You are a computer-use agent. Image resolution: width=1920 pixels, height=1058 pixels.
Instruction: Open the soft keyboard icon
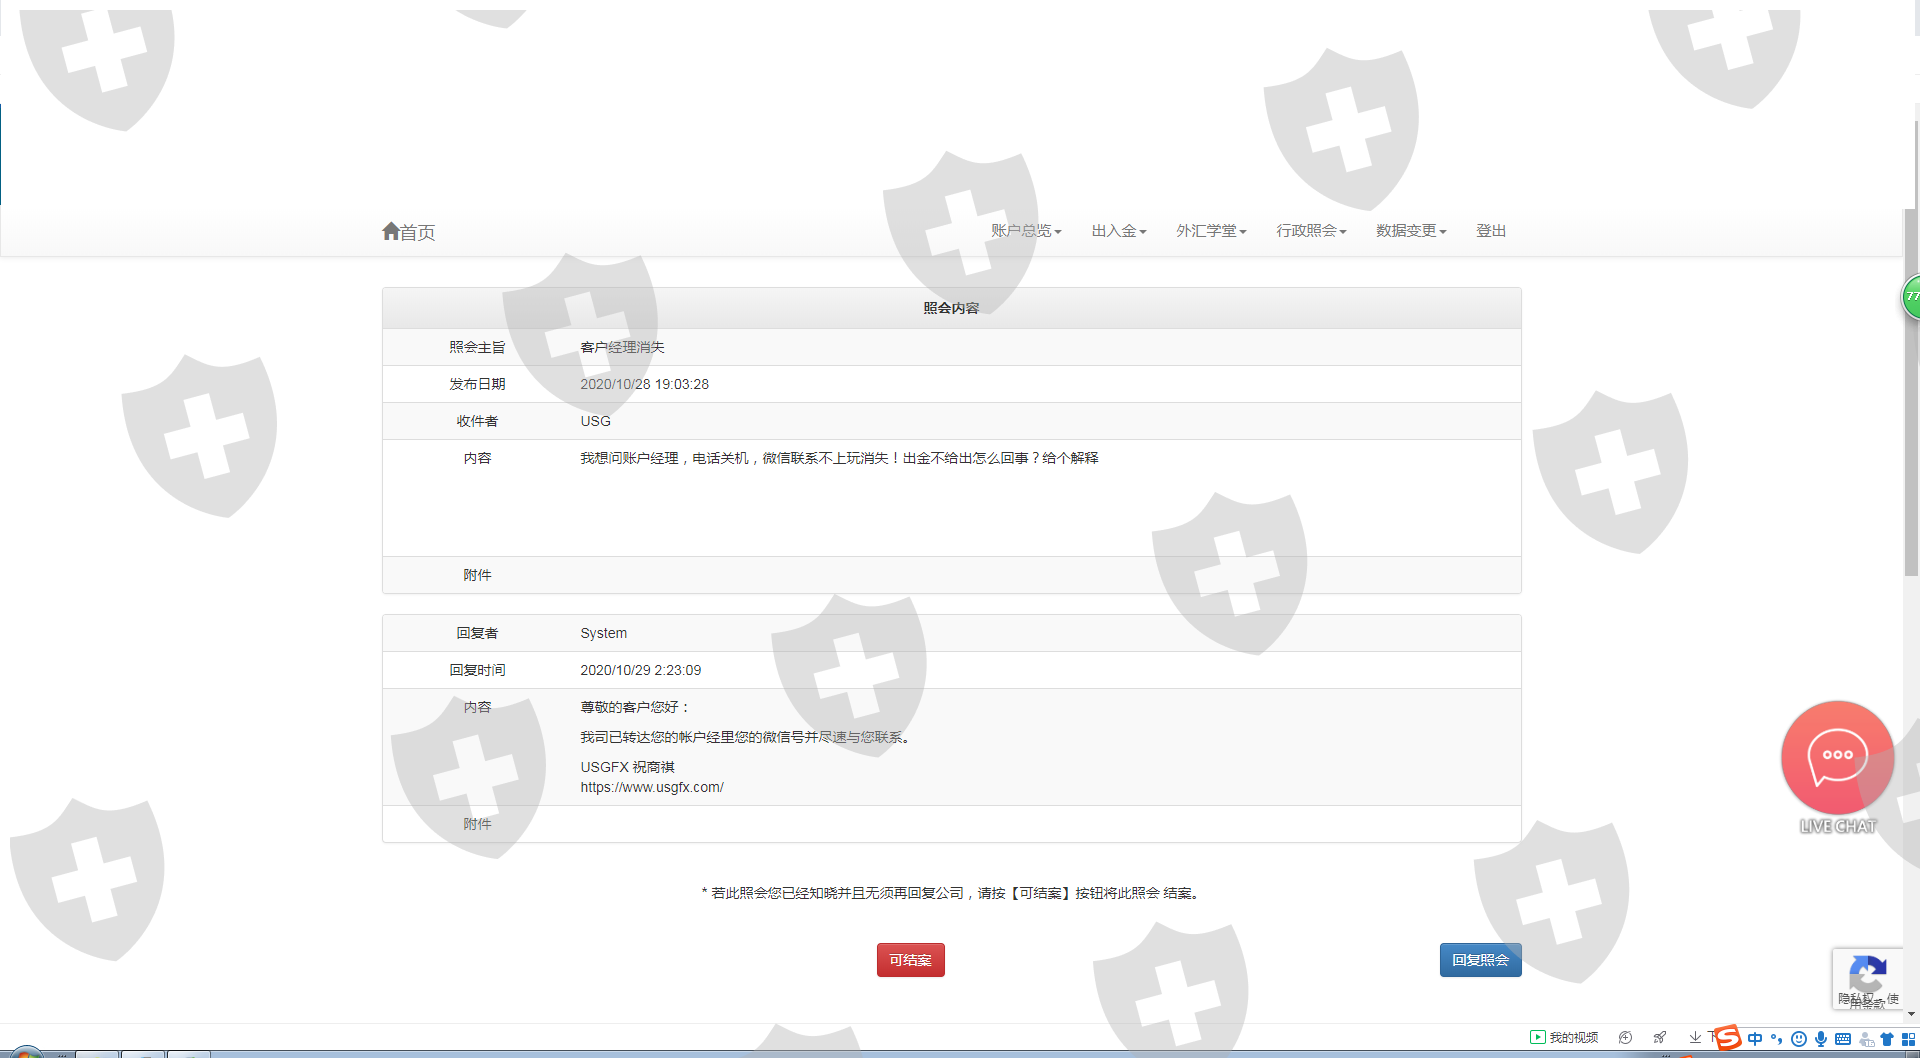point(1843,1039)
